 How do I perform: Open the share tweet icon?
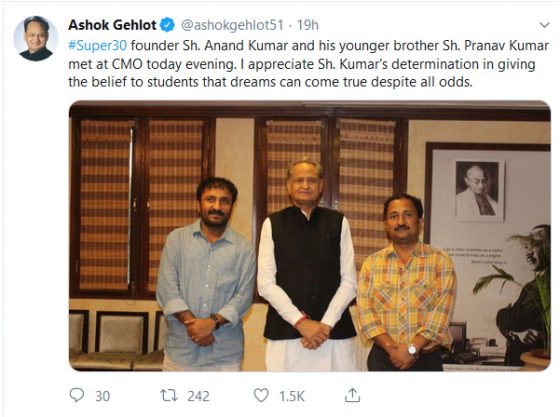pyautogui.click(x=352, y=395)
